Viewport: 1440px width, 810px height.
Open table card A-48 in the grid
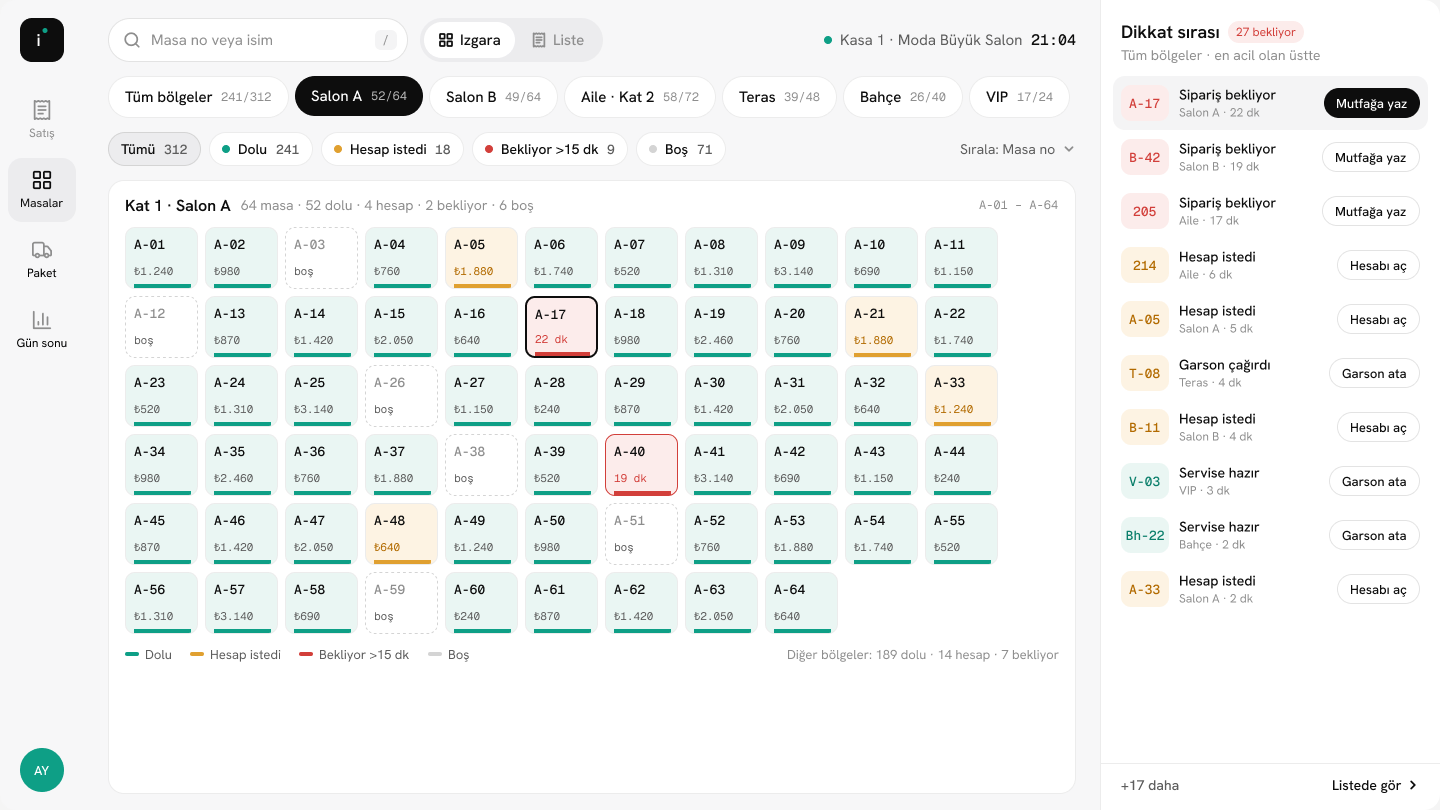tap(402, 534)
